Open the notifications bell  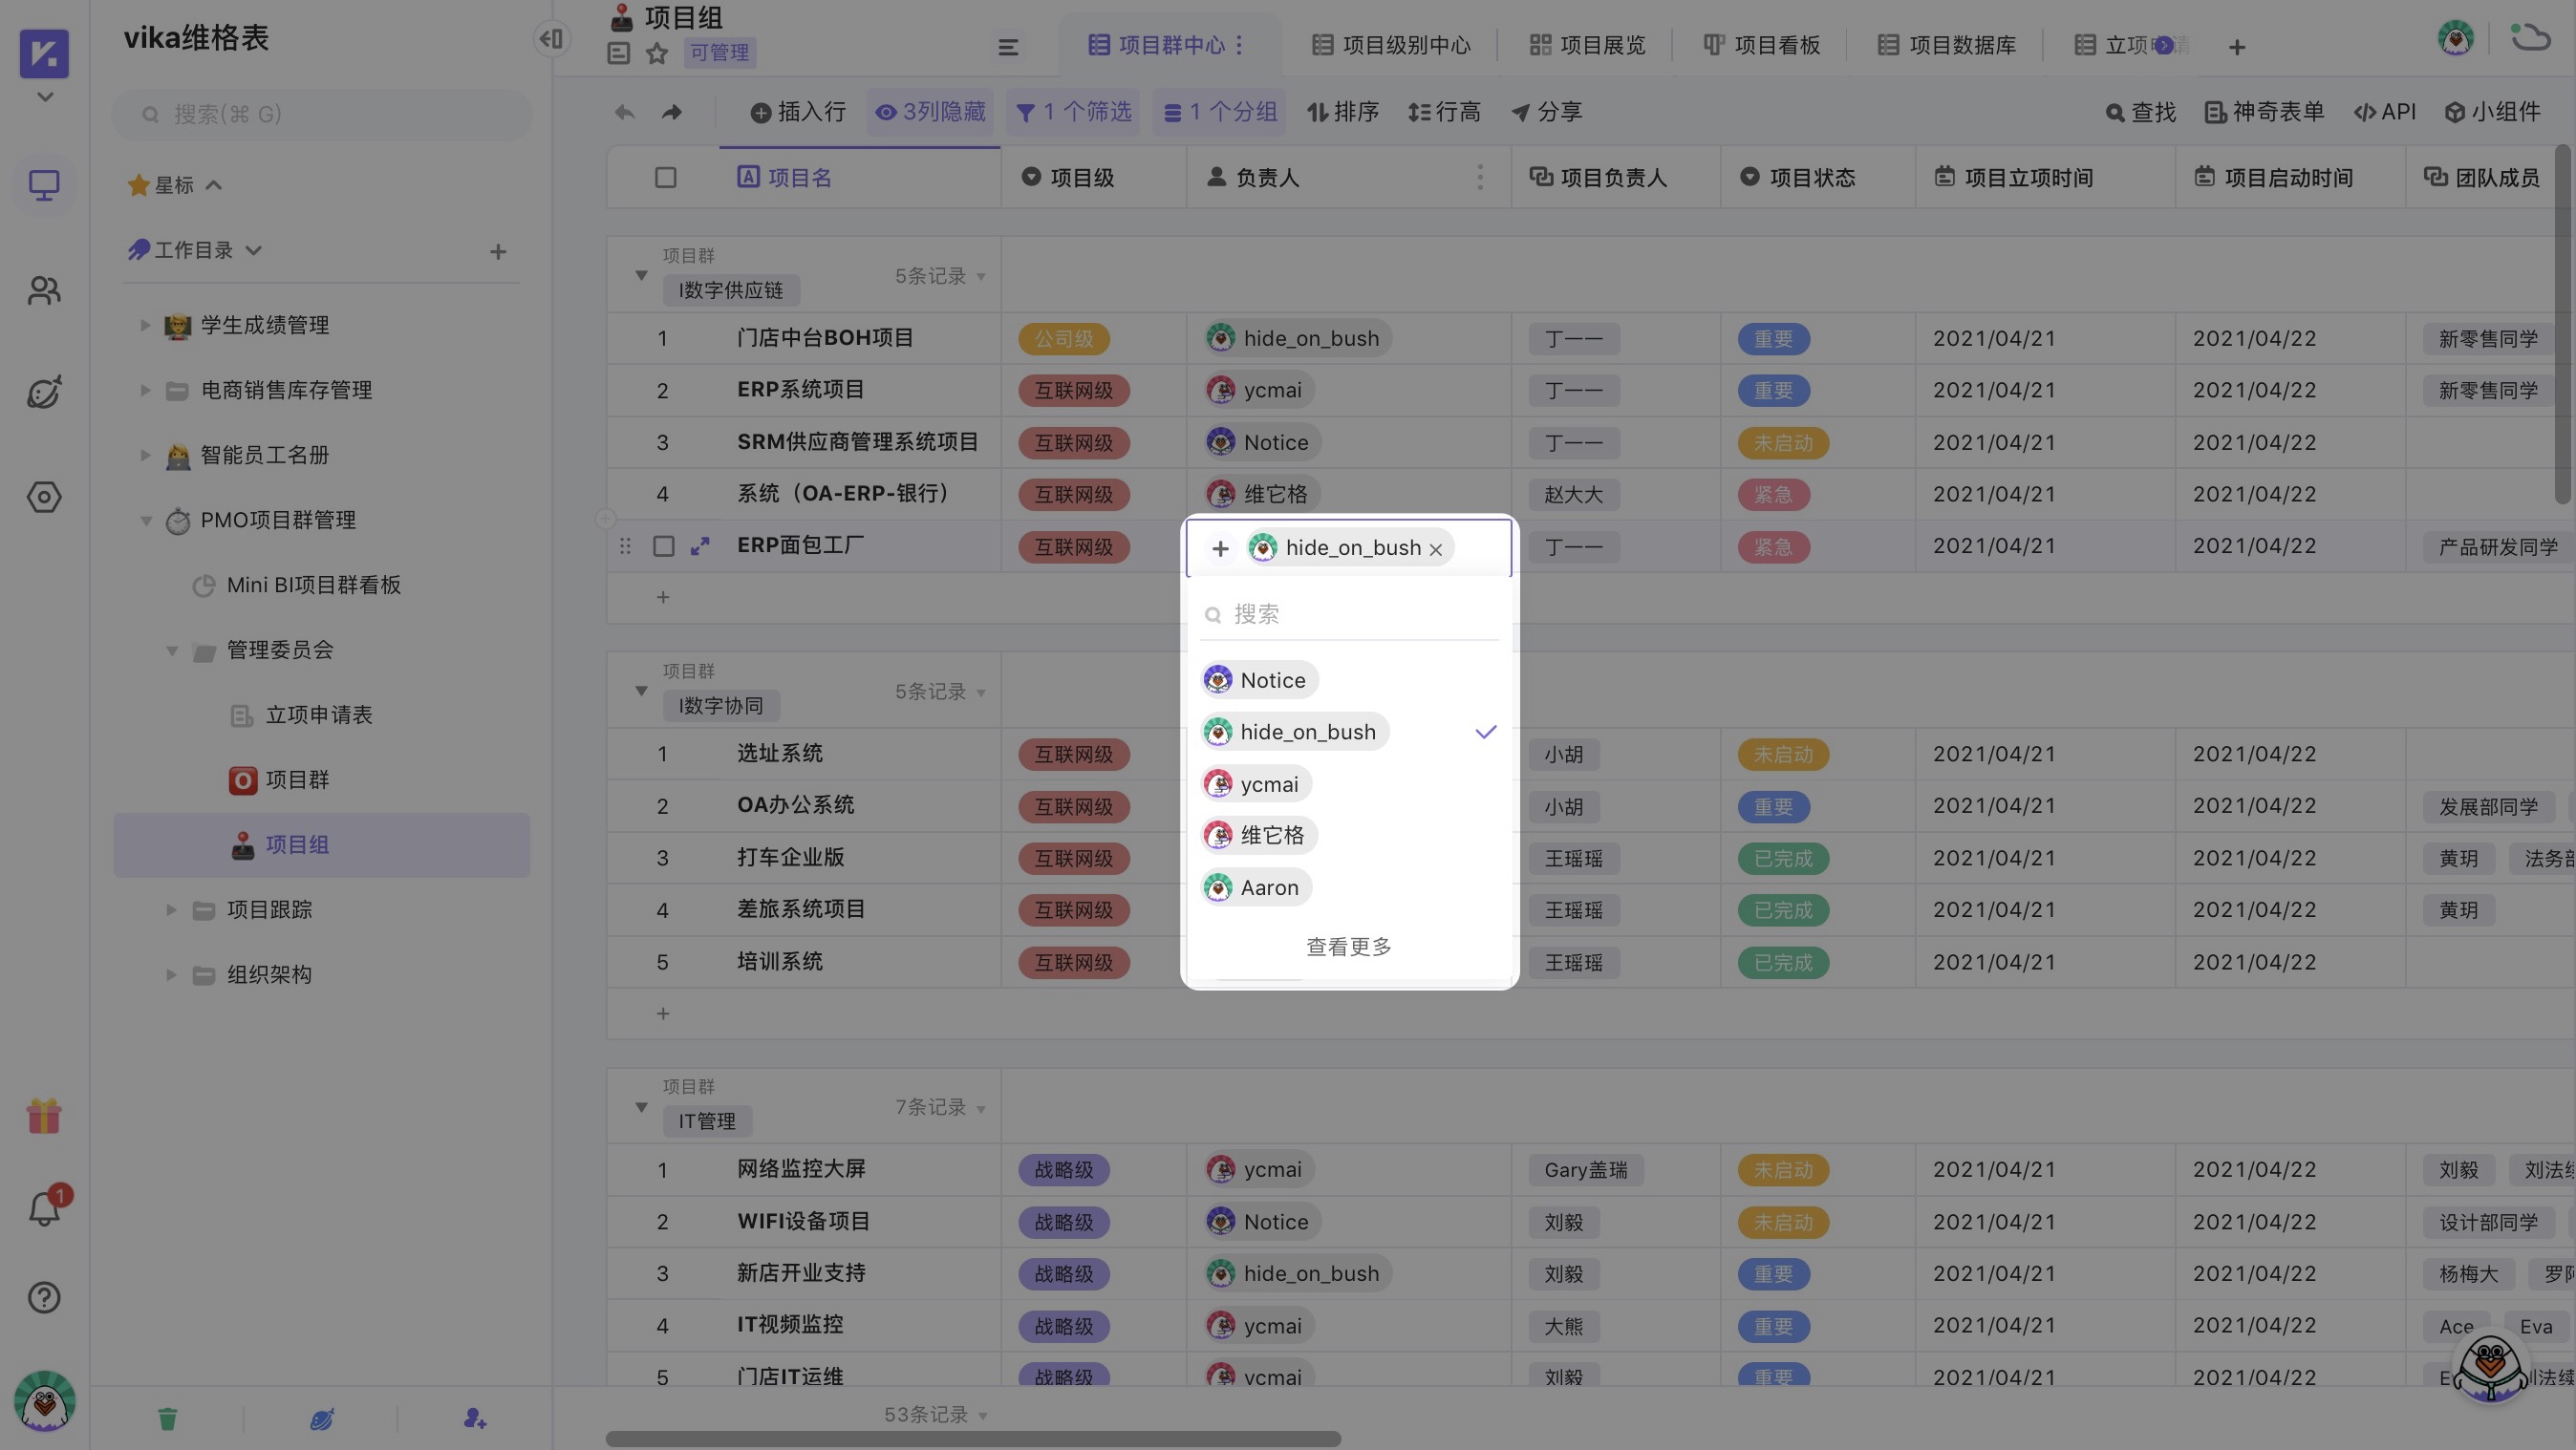click(44, 1208)
